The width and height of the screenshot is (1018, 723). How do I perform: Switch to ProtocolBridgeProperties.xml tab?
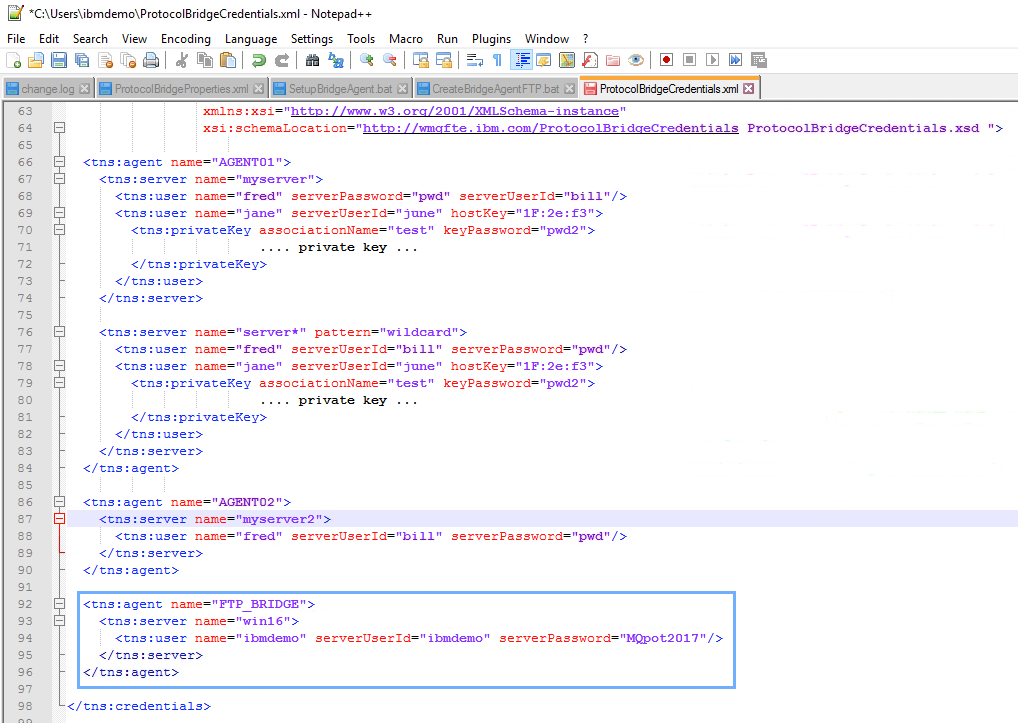tap(181, 88)
